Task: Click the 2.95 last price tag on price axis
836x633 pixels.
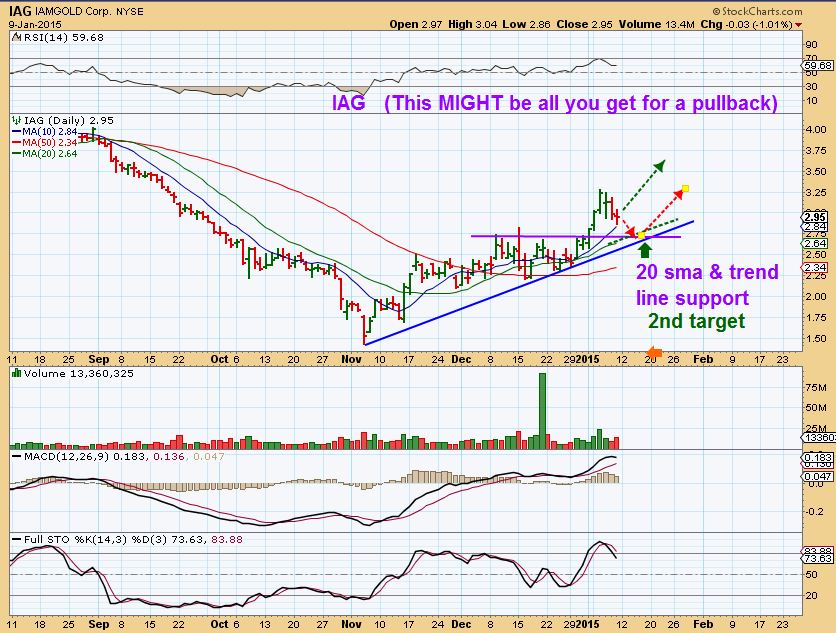Action: pos(815,217)
